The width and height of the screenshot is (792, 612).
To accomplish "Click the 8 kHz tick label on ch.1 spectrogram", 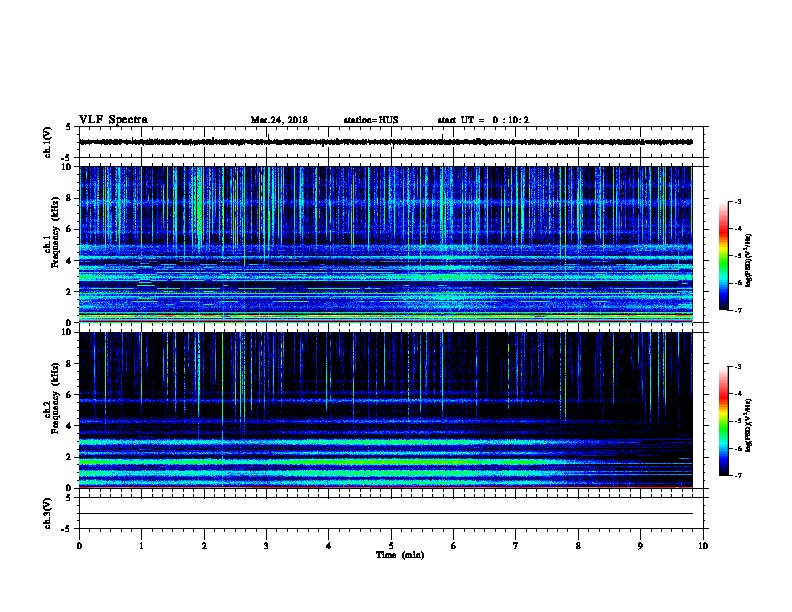I will coord(69,198).
